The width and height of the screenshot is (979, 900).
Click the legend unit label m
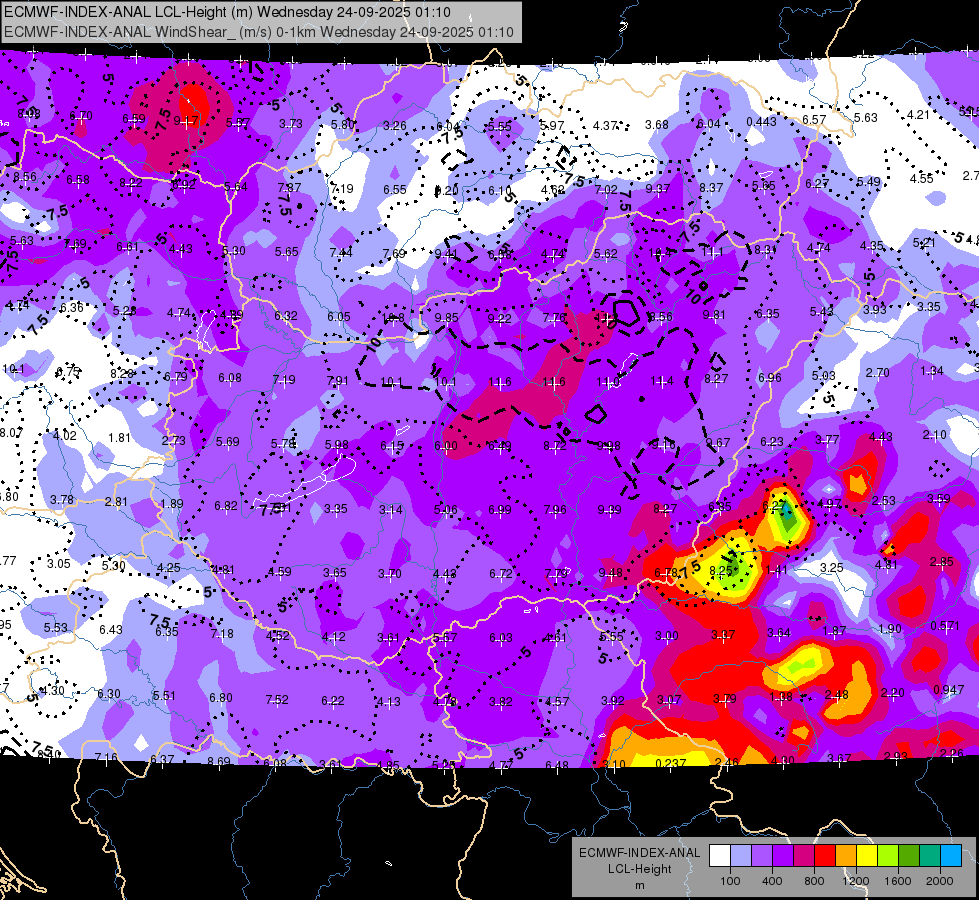coord(639,885)
